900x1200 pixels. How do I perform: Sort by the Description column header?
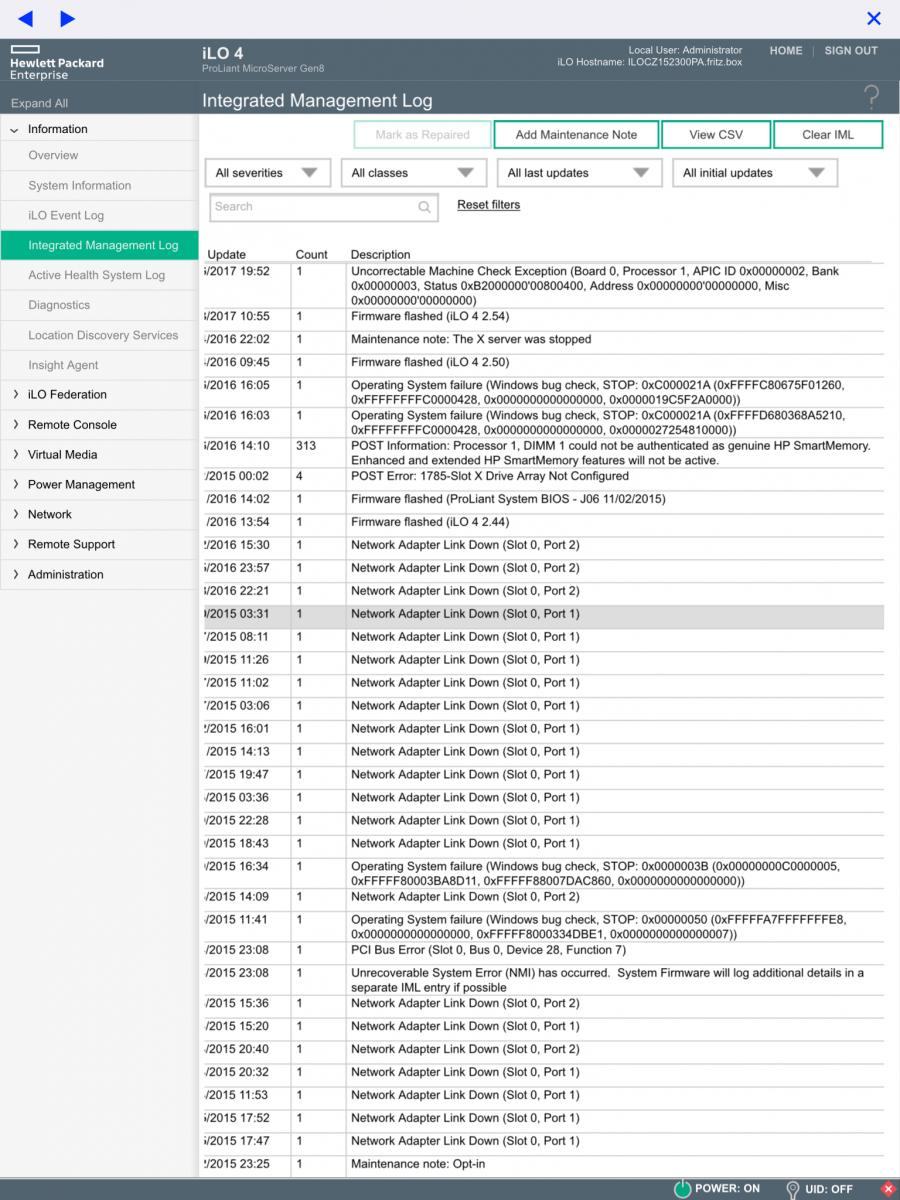point(380,255)
